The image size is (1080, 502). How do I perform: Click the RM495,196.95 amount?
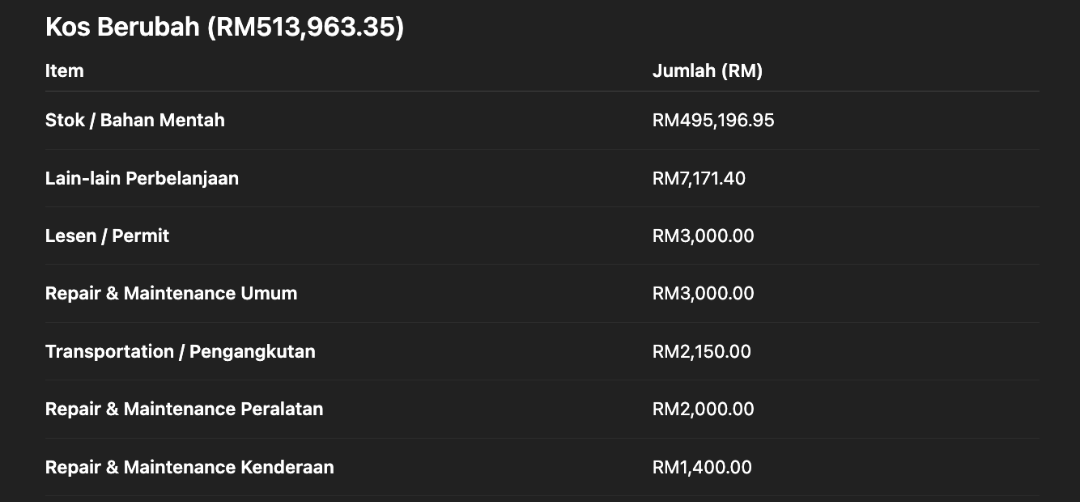(x=713, y=121)
